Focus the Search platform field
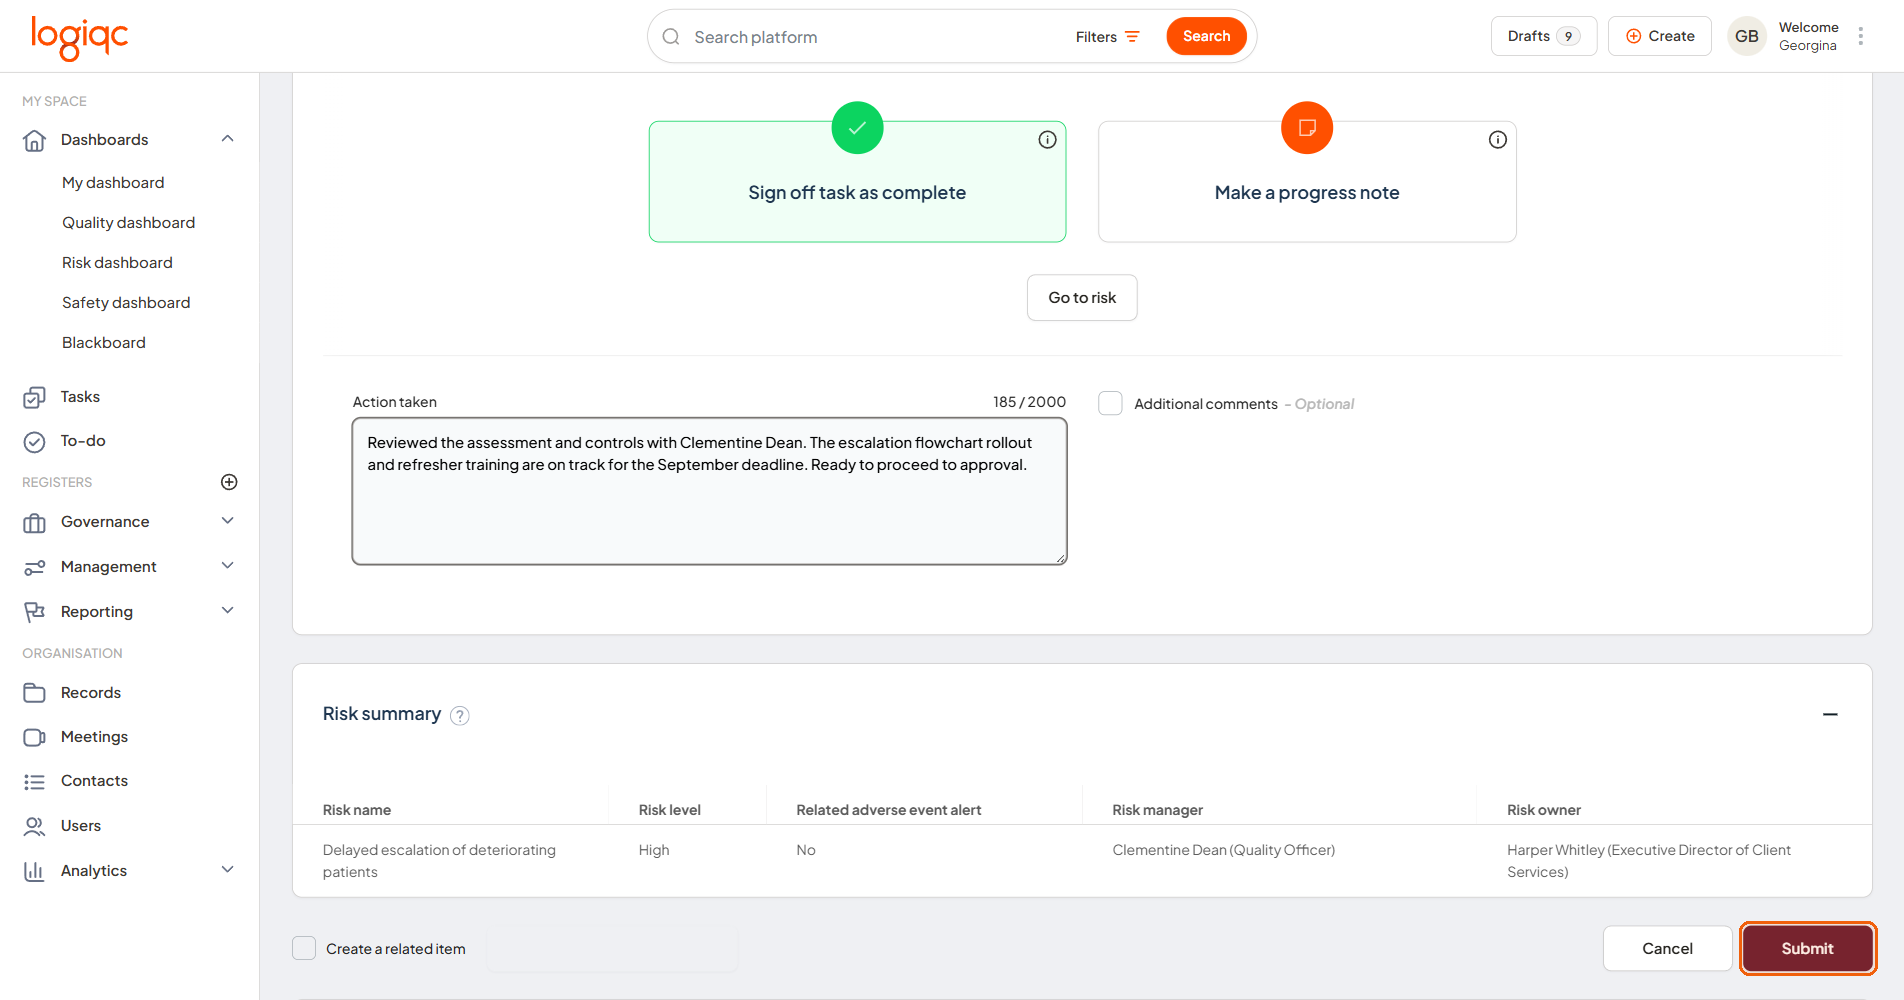 pyautogui.click(x=870, y=37)
